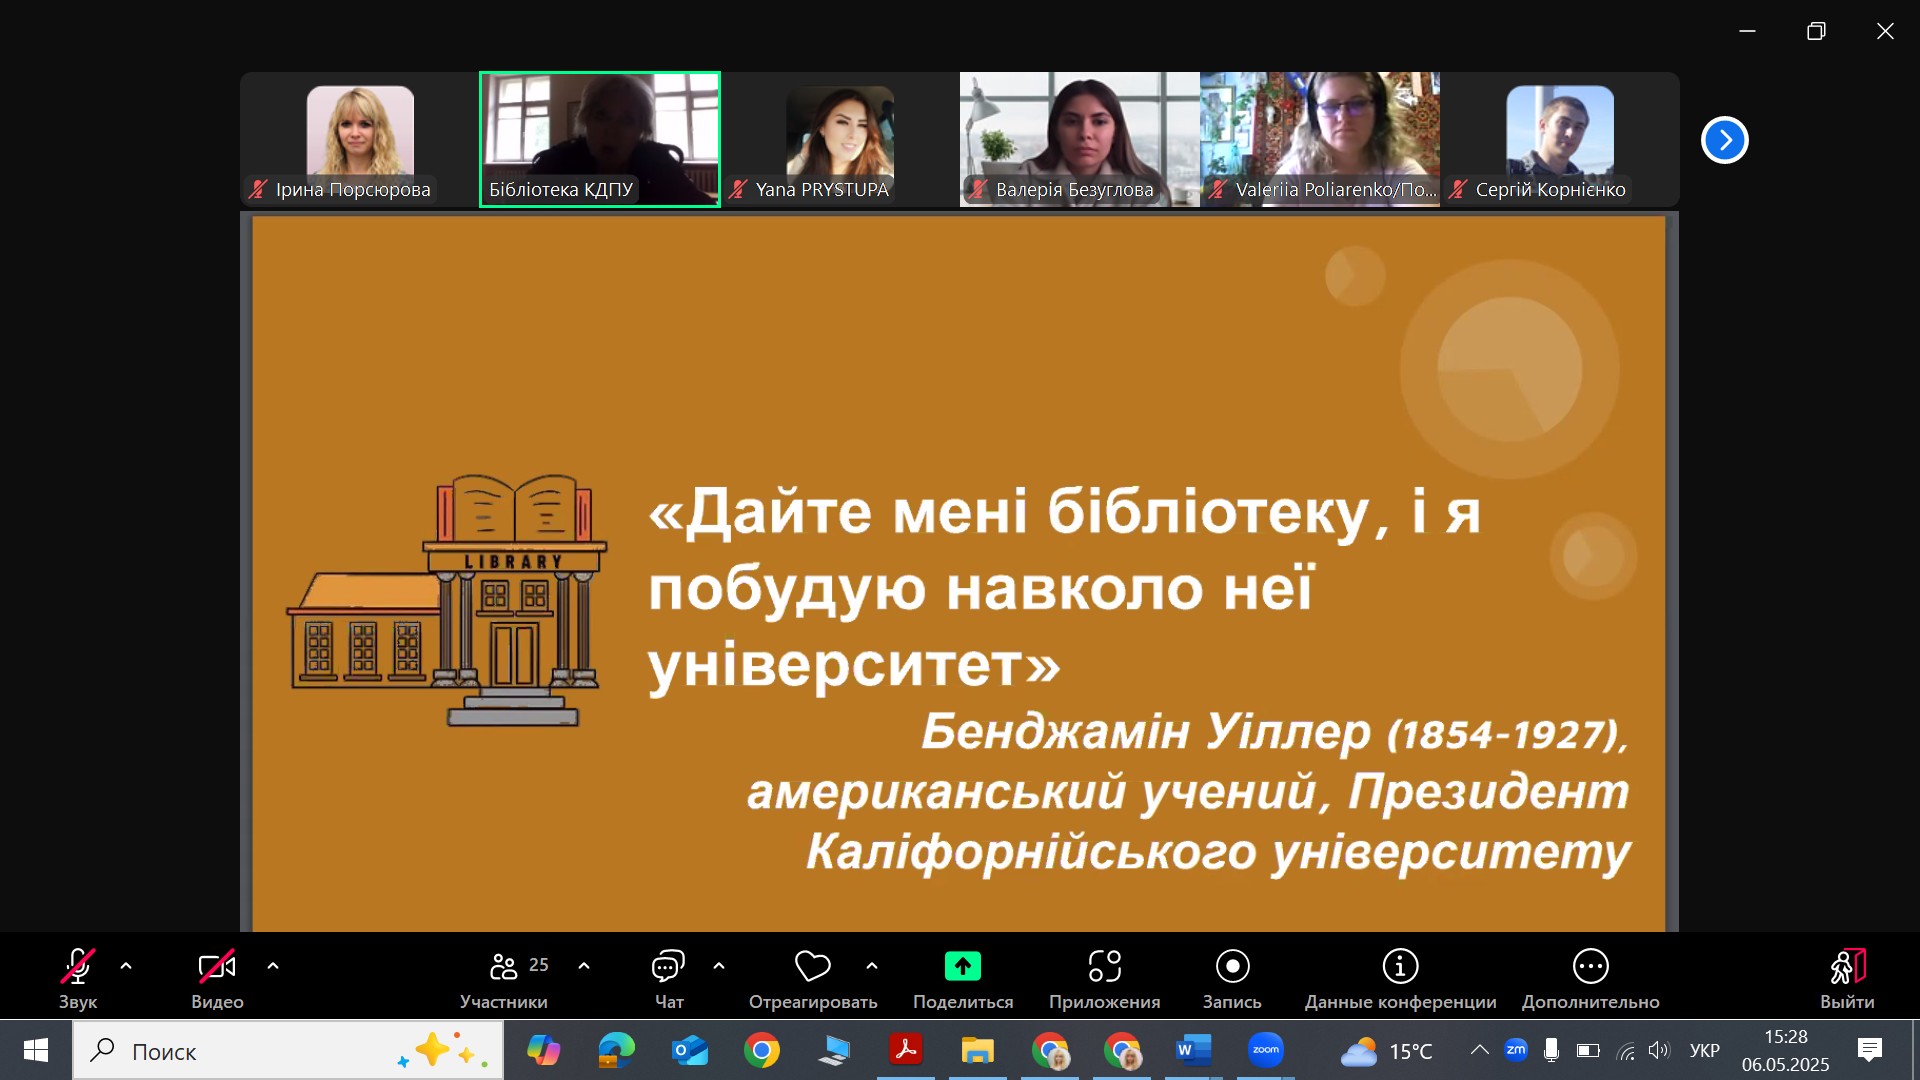This screenshot has height=1080, width=1920.
Task: Start recording with the Record icon
Action: (x=1232, y=967)
